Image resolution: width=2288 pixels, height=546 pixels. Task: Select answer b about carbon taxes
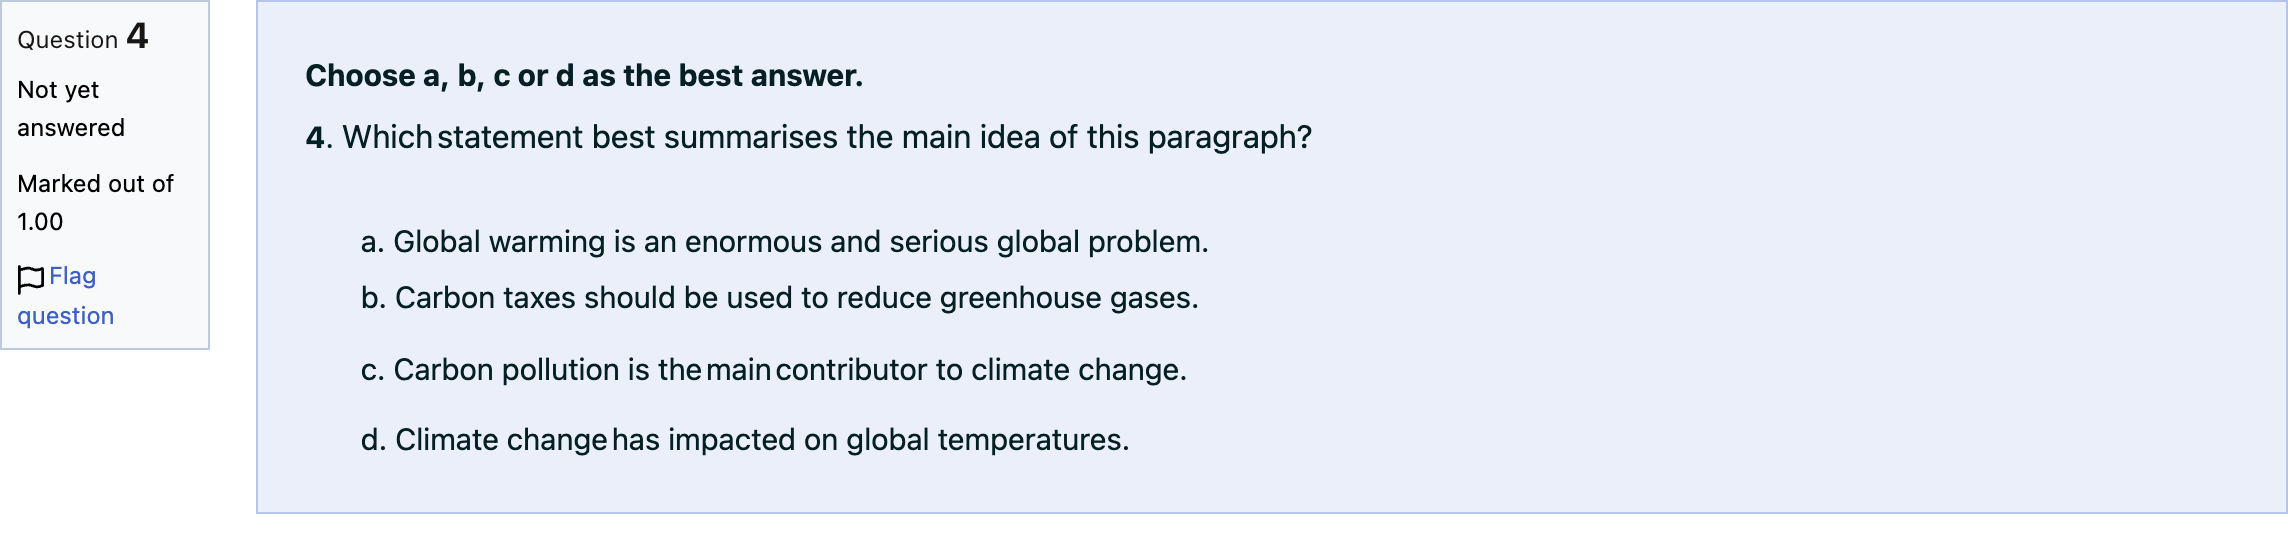pyautogui.click(x=780, y=298)
